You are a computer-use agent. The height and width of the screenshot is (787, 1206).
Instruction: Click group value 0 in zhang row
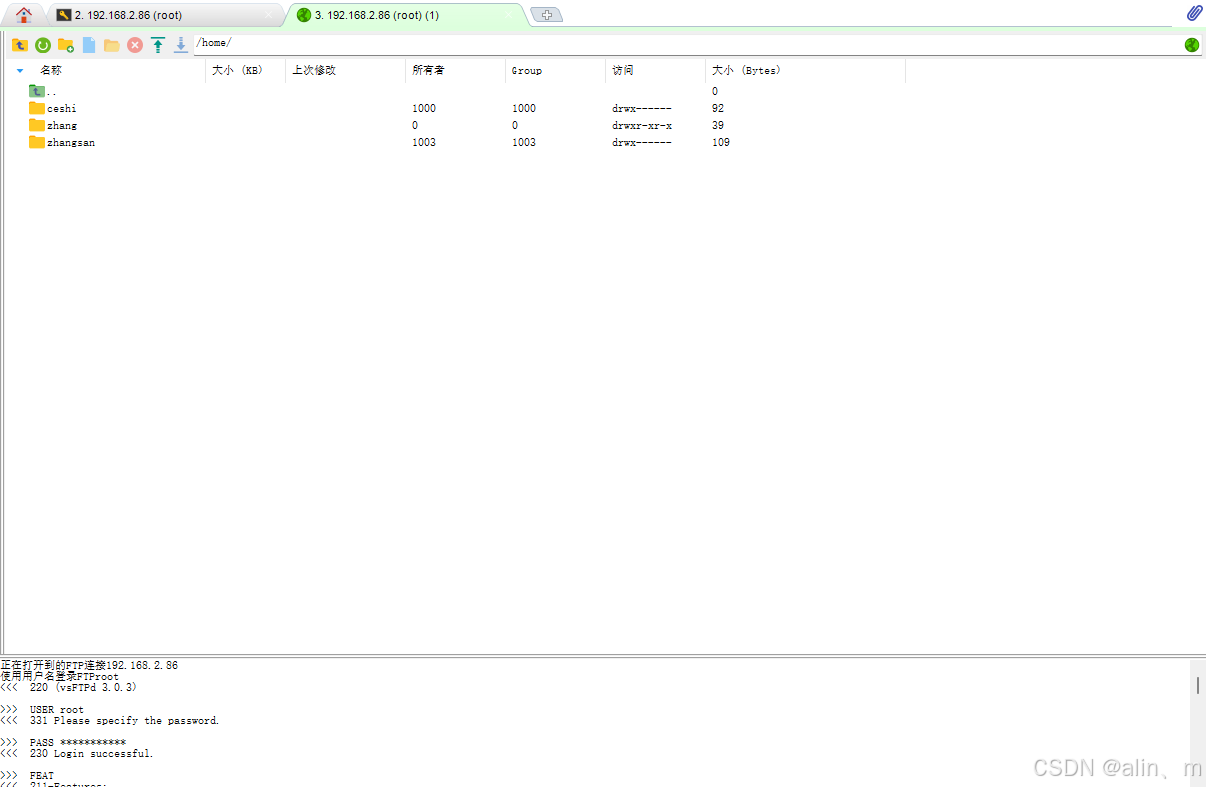pyautogui.click(x=515, y=125)
